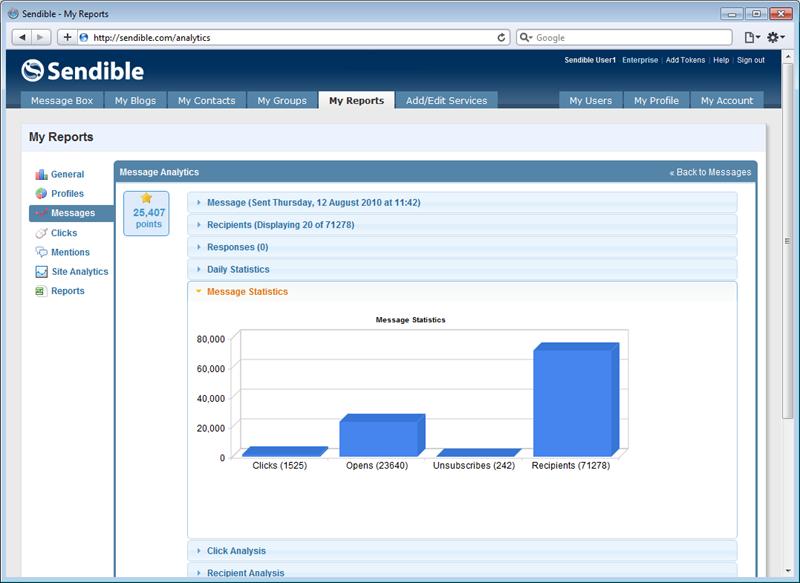The height and width of the screenshot is (583, 800).
Task: Click the add bookmark plus button
Action: point(67,37)
